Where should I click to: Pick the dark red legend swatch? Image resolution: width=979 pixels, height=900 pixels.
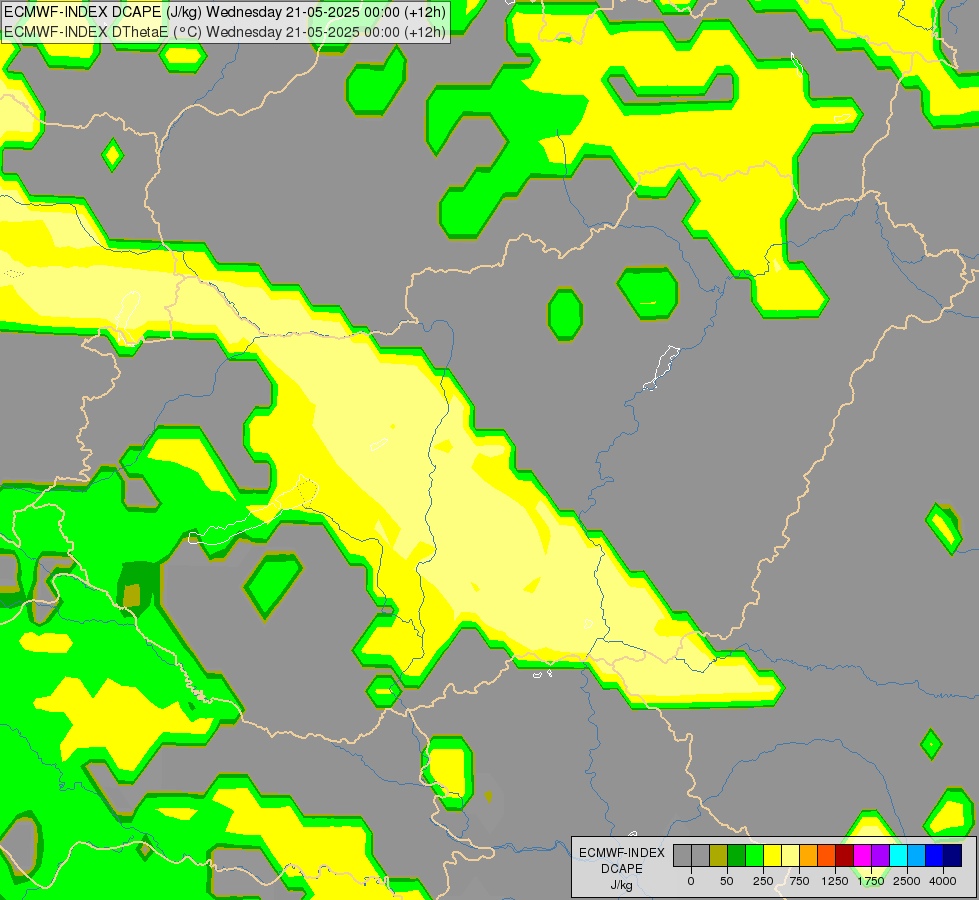tap(844, 855)
